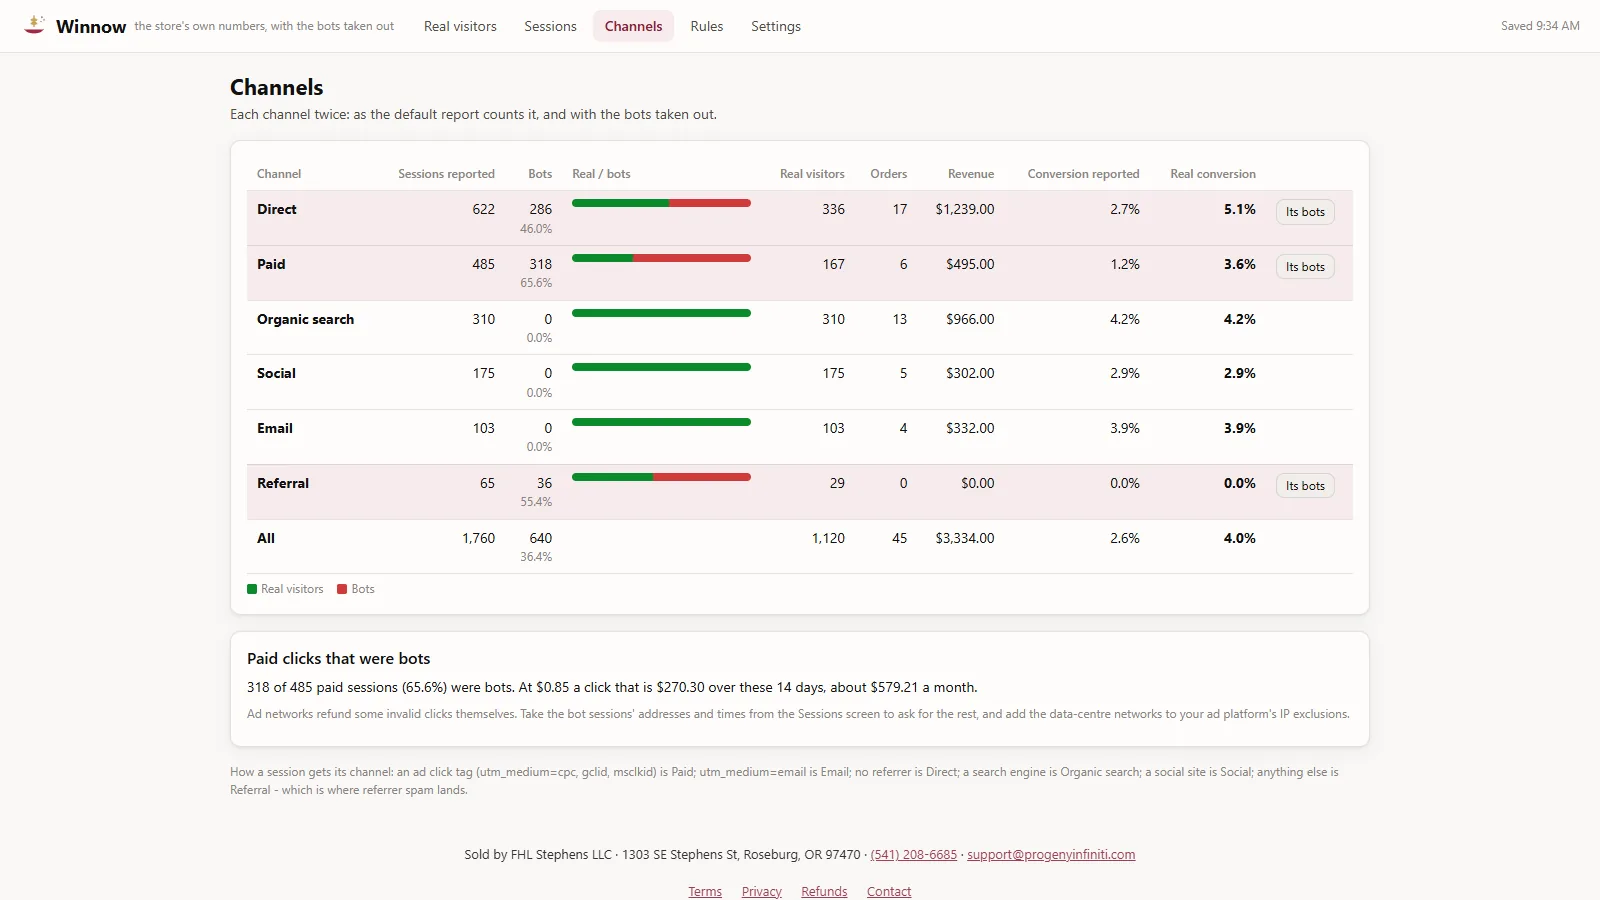The image size is (1600, 900).
Task: Open the Contact footer link
Action: (x=889, y=892)
